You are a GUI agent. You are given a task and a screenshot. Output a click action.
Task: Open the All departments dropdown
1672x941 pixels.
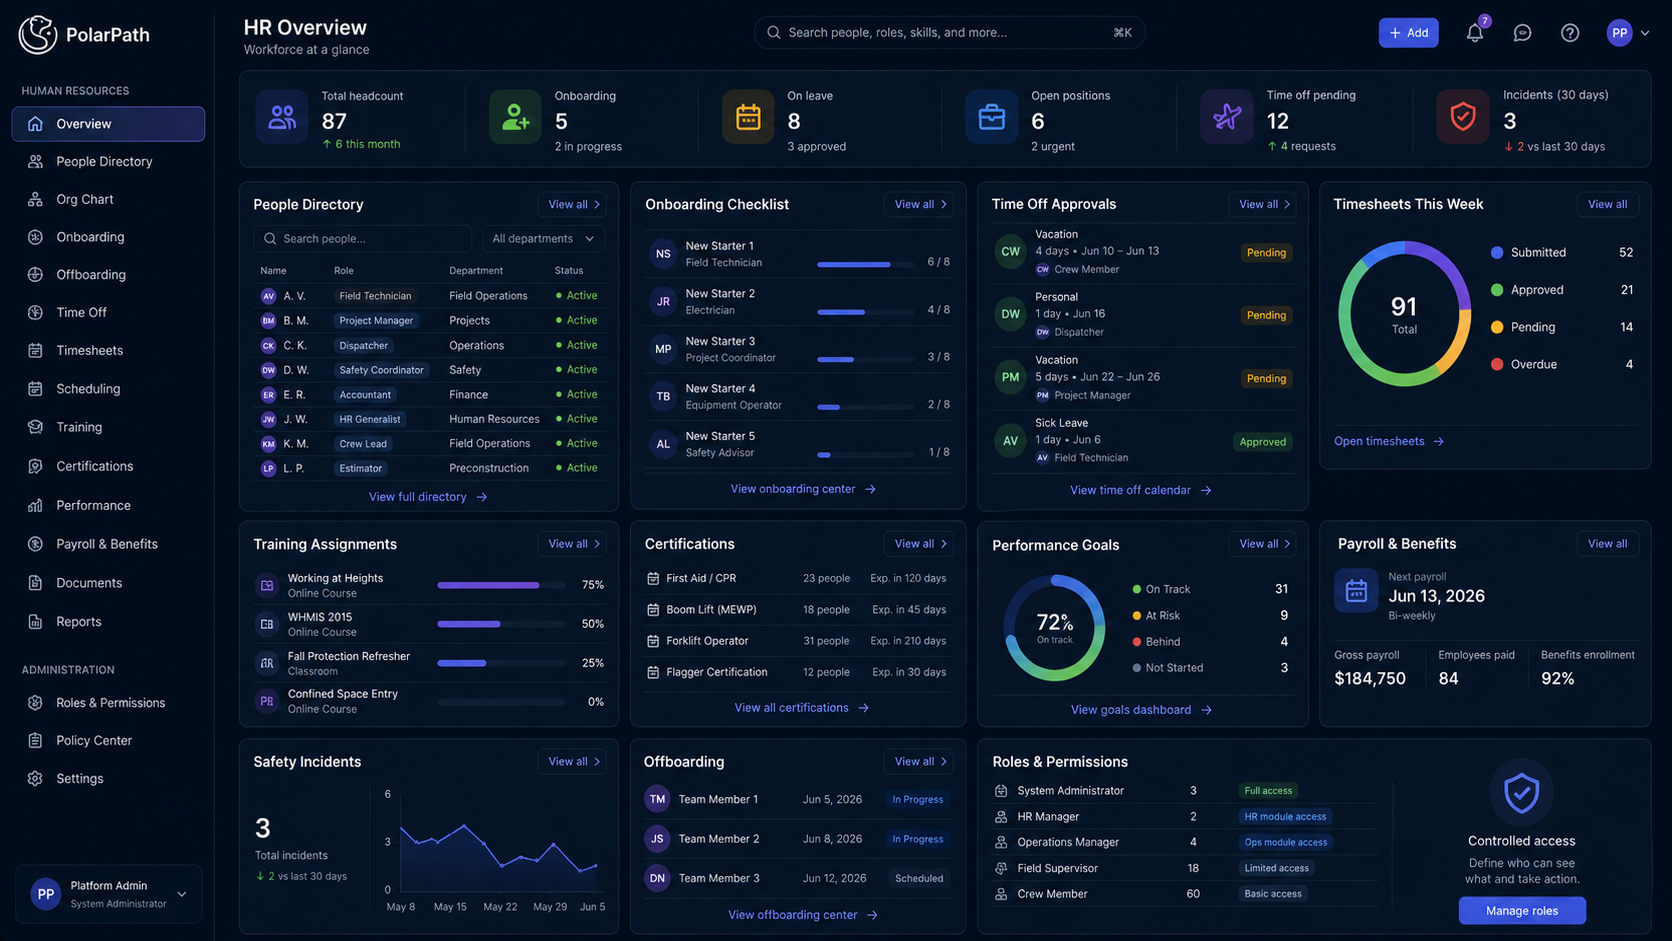(543, 239)
